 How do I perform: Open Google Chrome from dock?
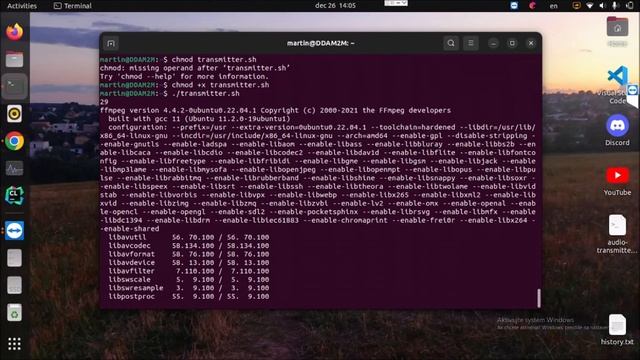pos(15,141)
